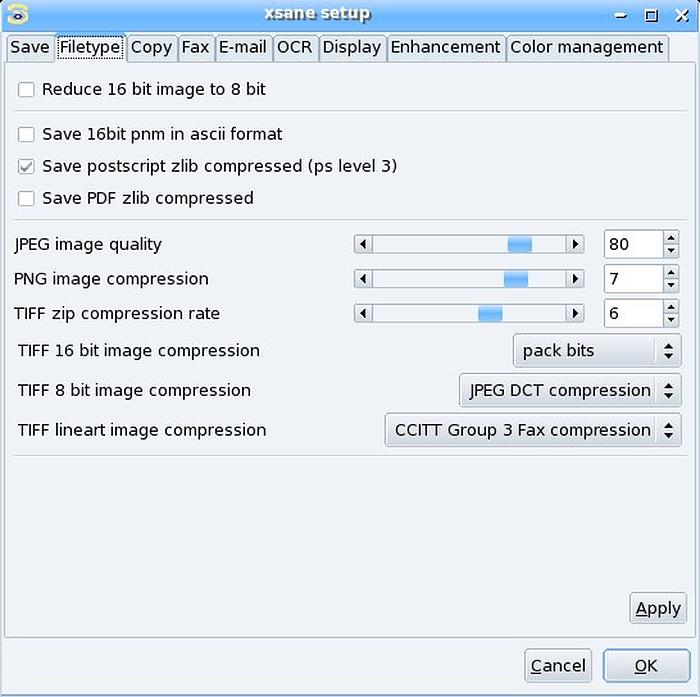Open TIFF 16 bit compression dropdown (pack bits)
Image resolution: width=700 pixels, height=697 pixels.
[x=597, y=351]
